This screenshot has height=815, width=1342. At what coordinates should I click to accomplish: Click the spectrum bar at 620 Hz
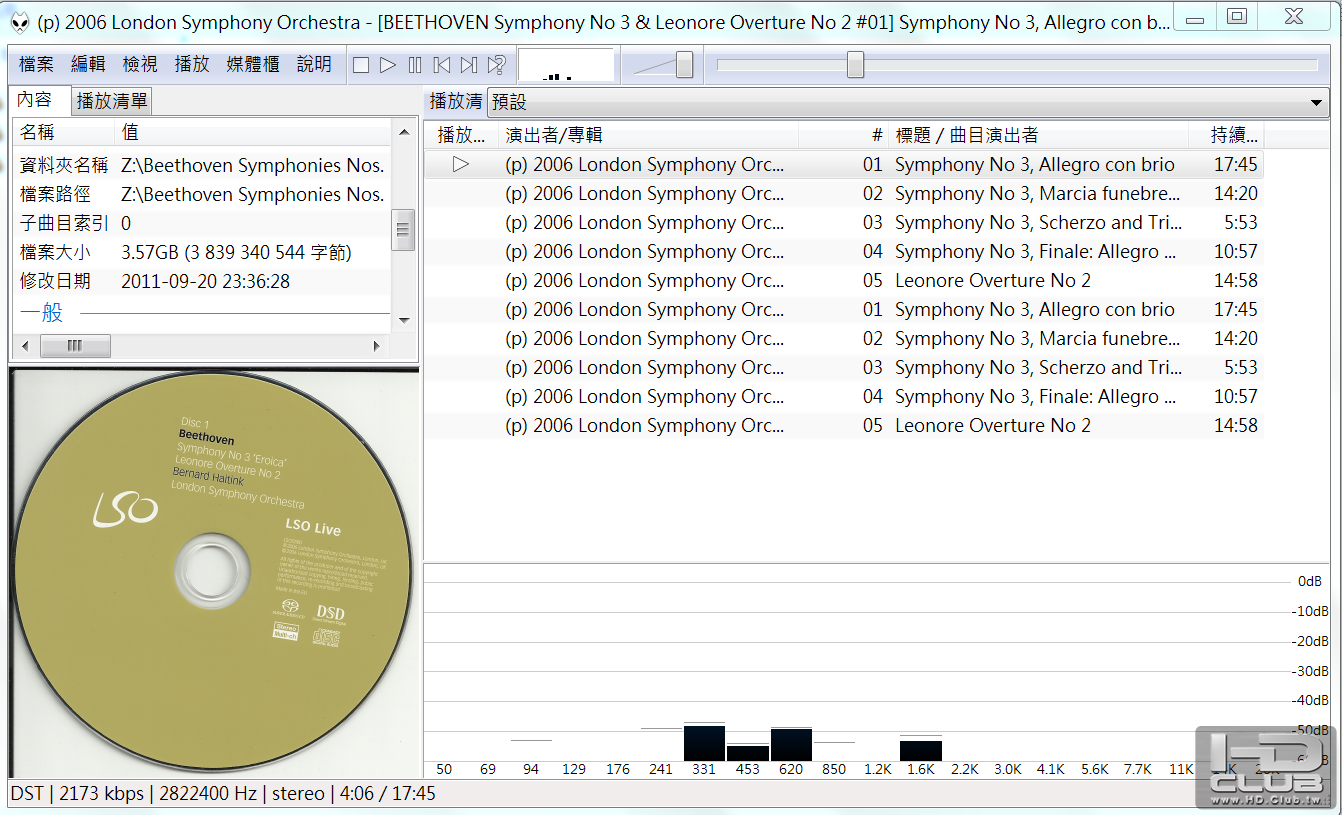[x=791, y=745]
